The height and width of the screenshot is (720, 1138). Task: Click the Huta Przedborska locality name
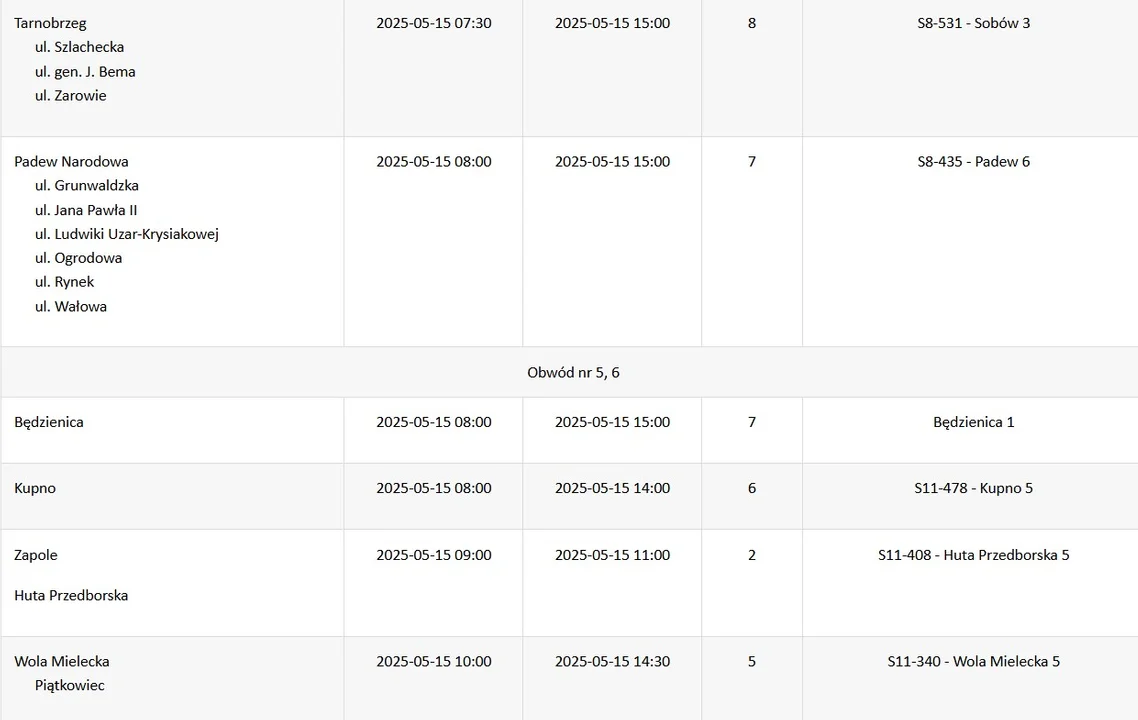click(71, 596)
